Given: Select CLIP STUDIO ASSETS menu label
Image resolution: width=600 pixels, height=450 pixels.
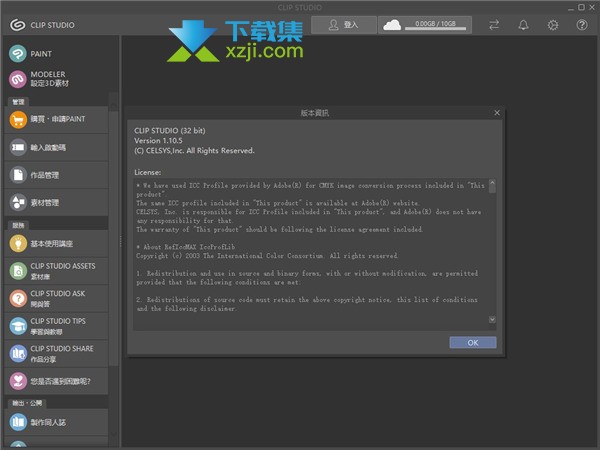Looking at the screenshot, I should point(63,266).
